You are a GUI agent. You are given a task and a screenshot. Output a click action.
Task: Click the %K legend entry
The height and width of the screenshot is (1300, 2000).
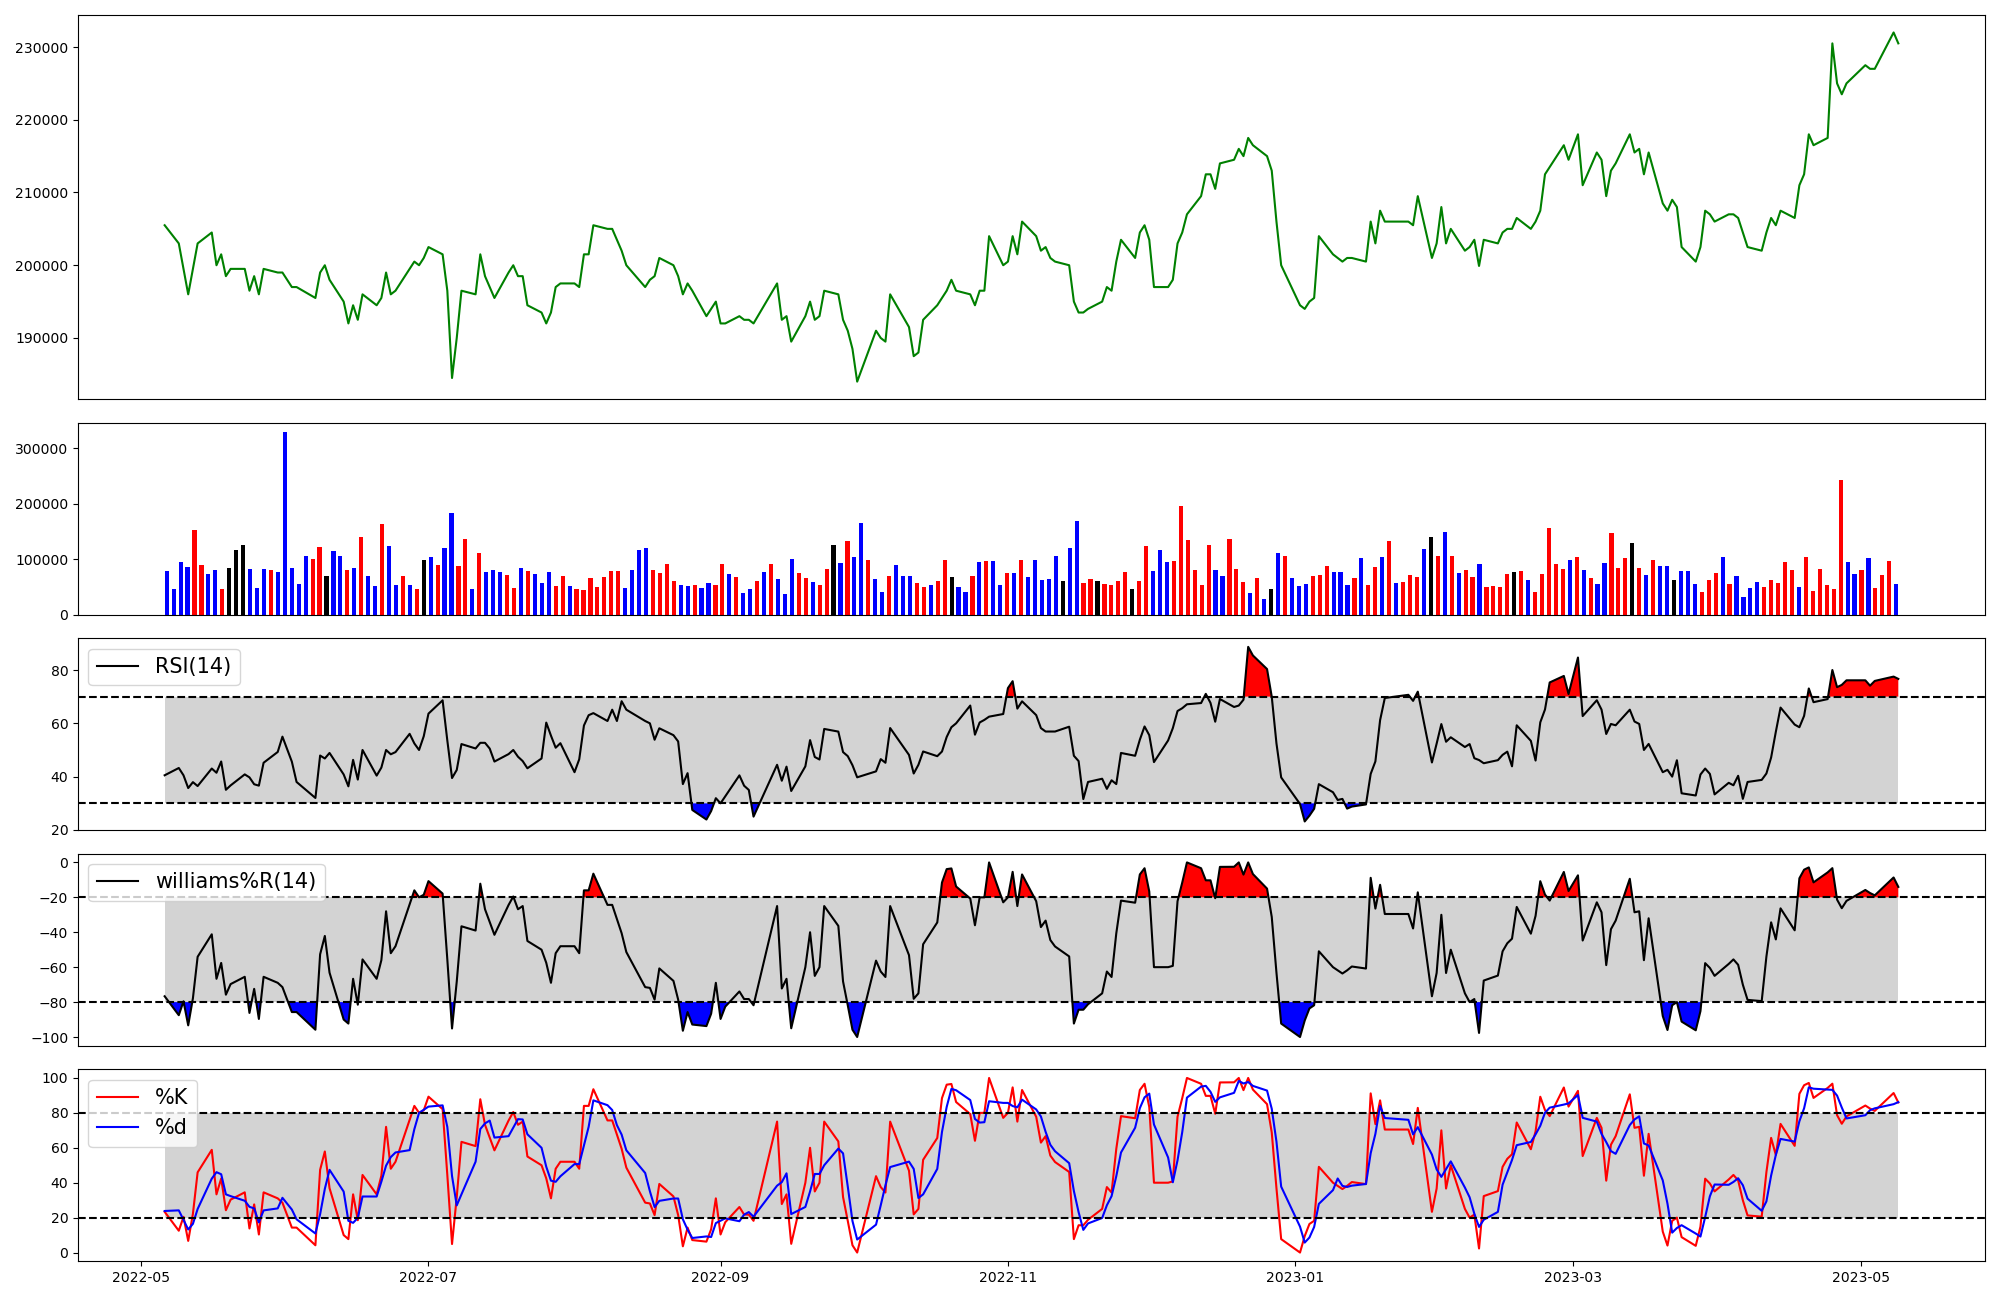171,1097
